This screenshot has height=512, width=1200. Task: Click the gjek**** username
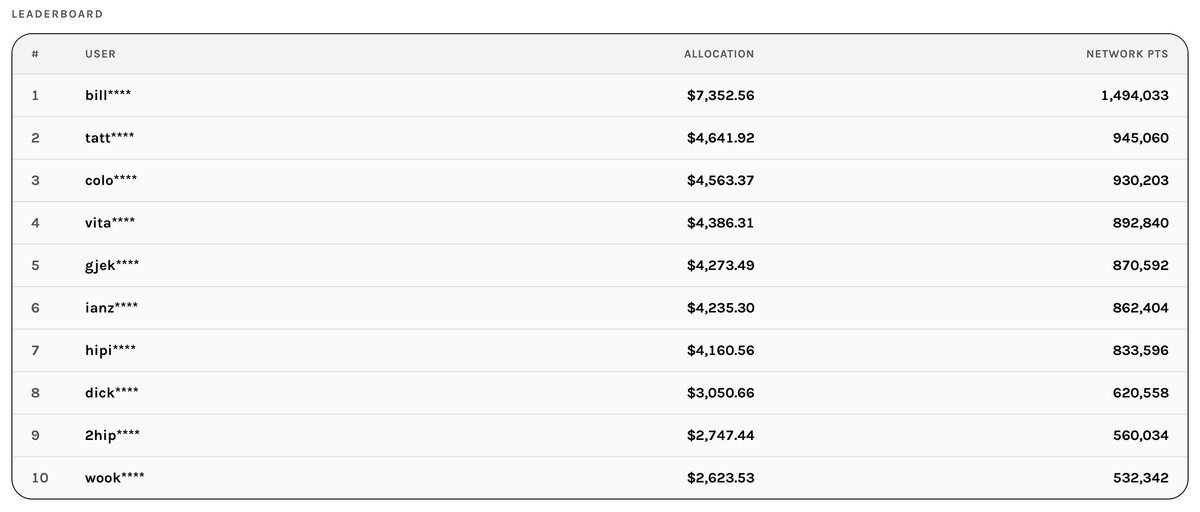click(x=112, y=265)
